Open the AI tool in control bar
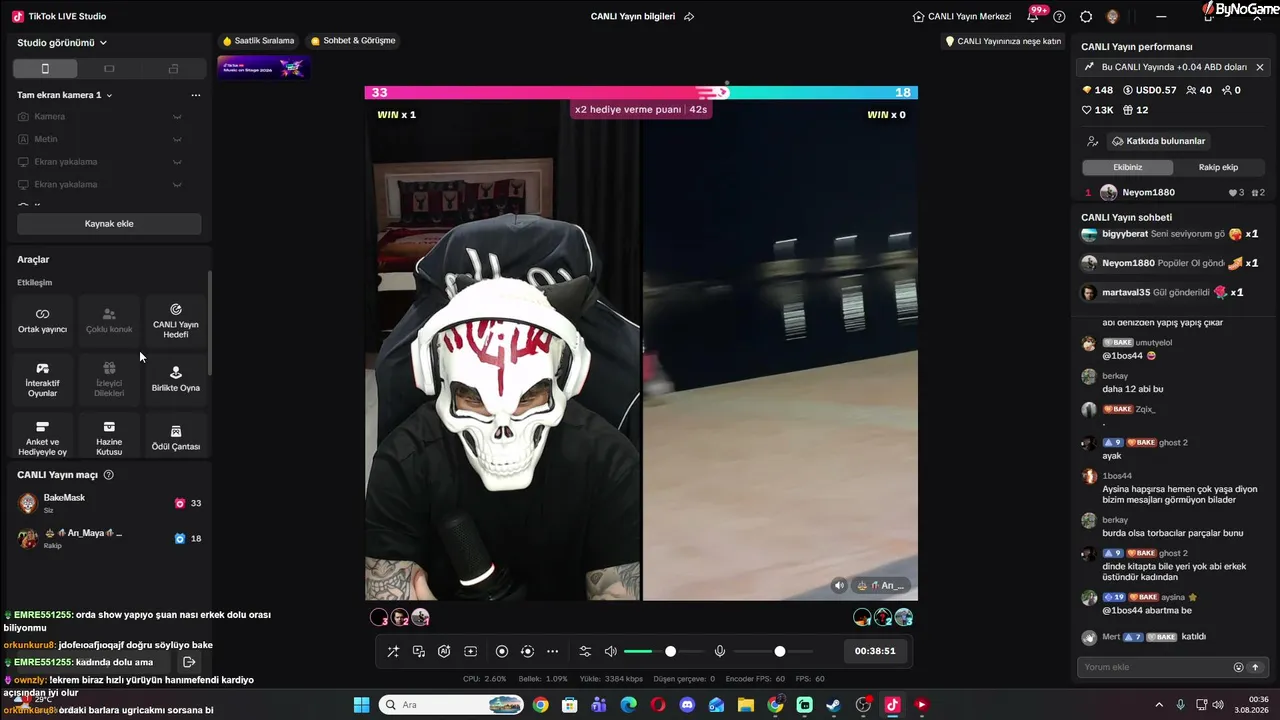Screen dimensions: 1280x720 click(x=444, y=652)
